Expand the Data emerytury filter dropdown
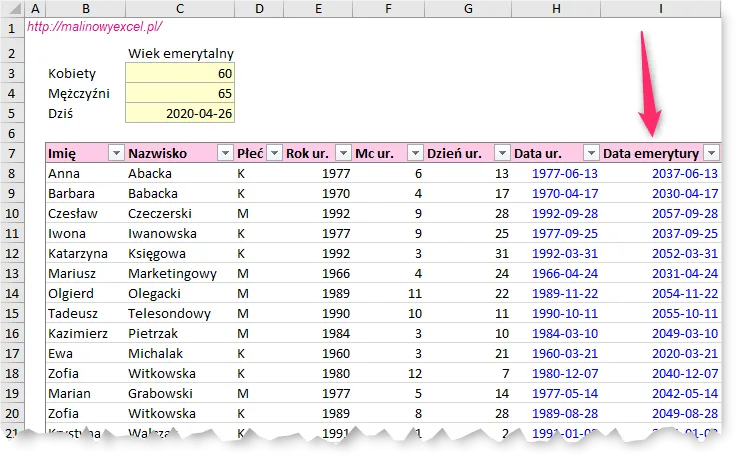The width and height of the screenshot is (737, 460). pos(710,154)
